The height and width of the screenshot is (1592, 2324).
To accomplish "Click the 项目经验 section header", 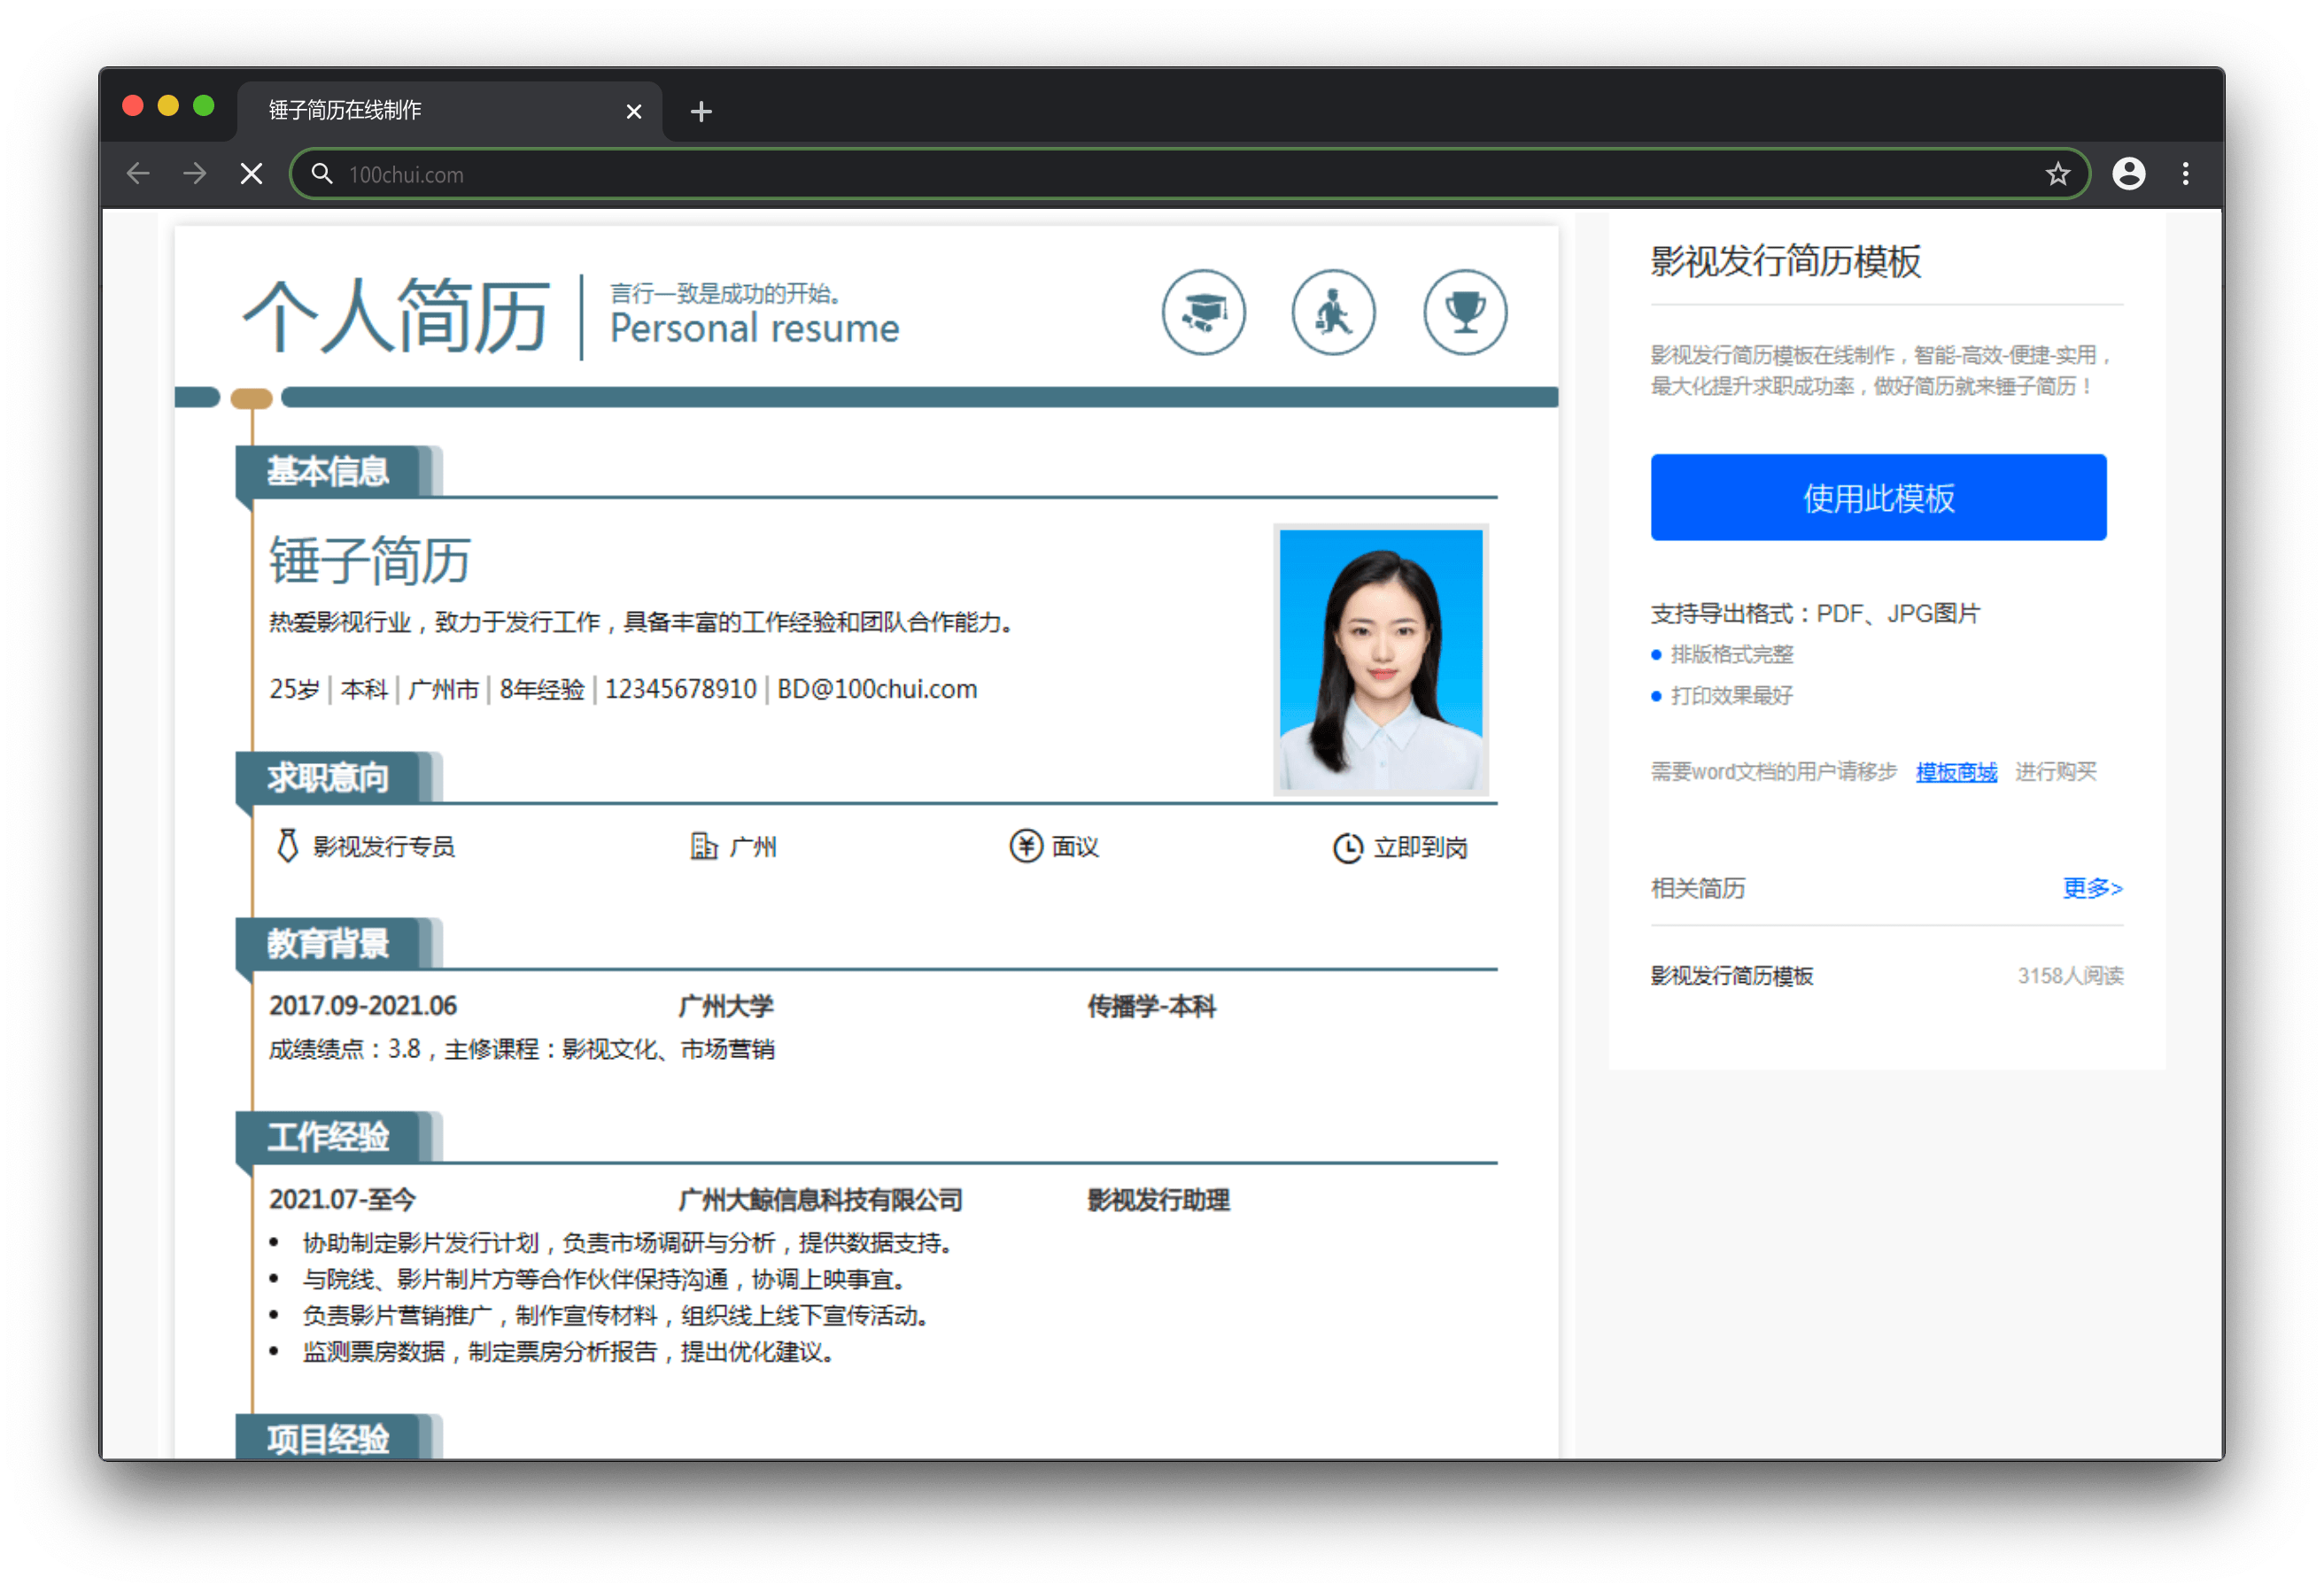I will pyautogui.click(x=328, y=1438).
